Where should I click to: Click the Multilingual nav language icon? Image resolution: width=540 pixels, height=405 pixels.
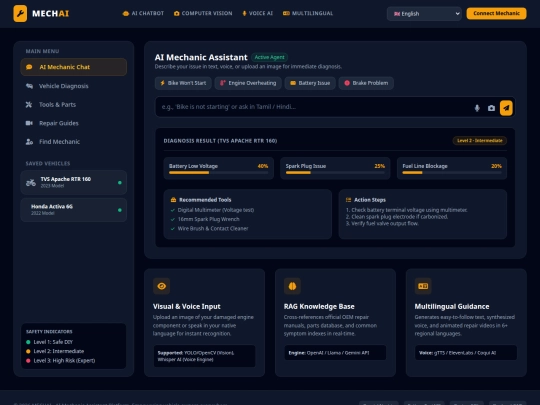tap(286, 13)
